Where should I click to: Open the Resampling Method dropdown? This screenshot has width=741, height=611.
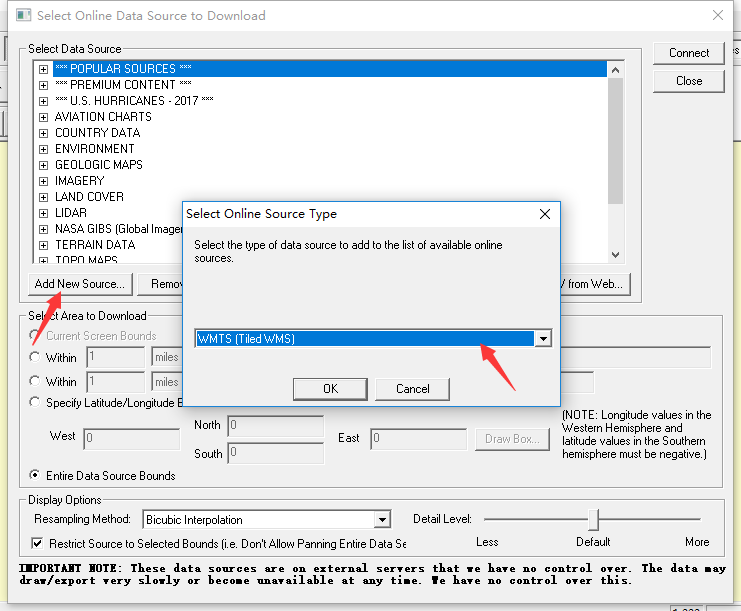point(381,520)
